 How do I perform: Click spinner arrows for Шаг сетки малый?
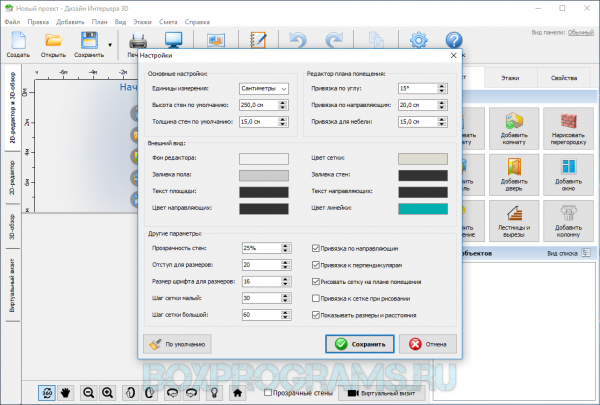pos(285,298)
